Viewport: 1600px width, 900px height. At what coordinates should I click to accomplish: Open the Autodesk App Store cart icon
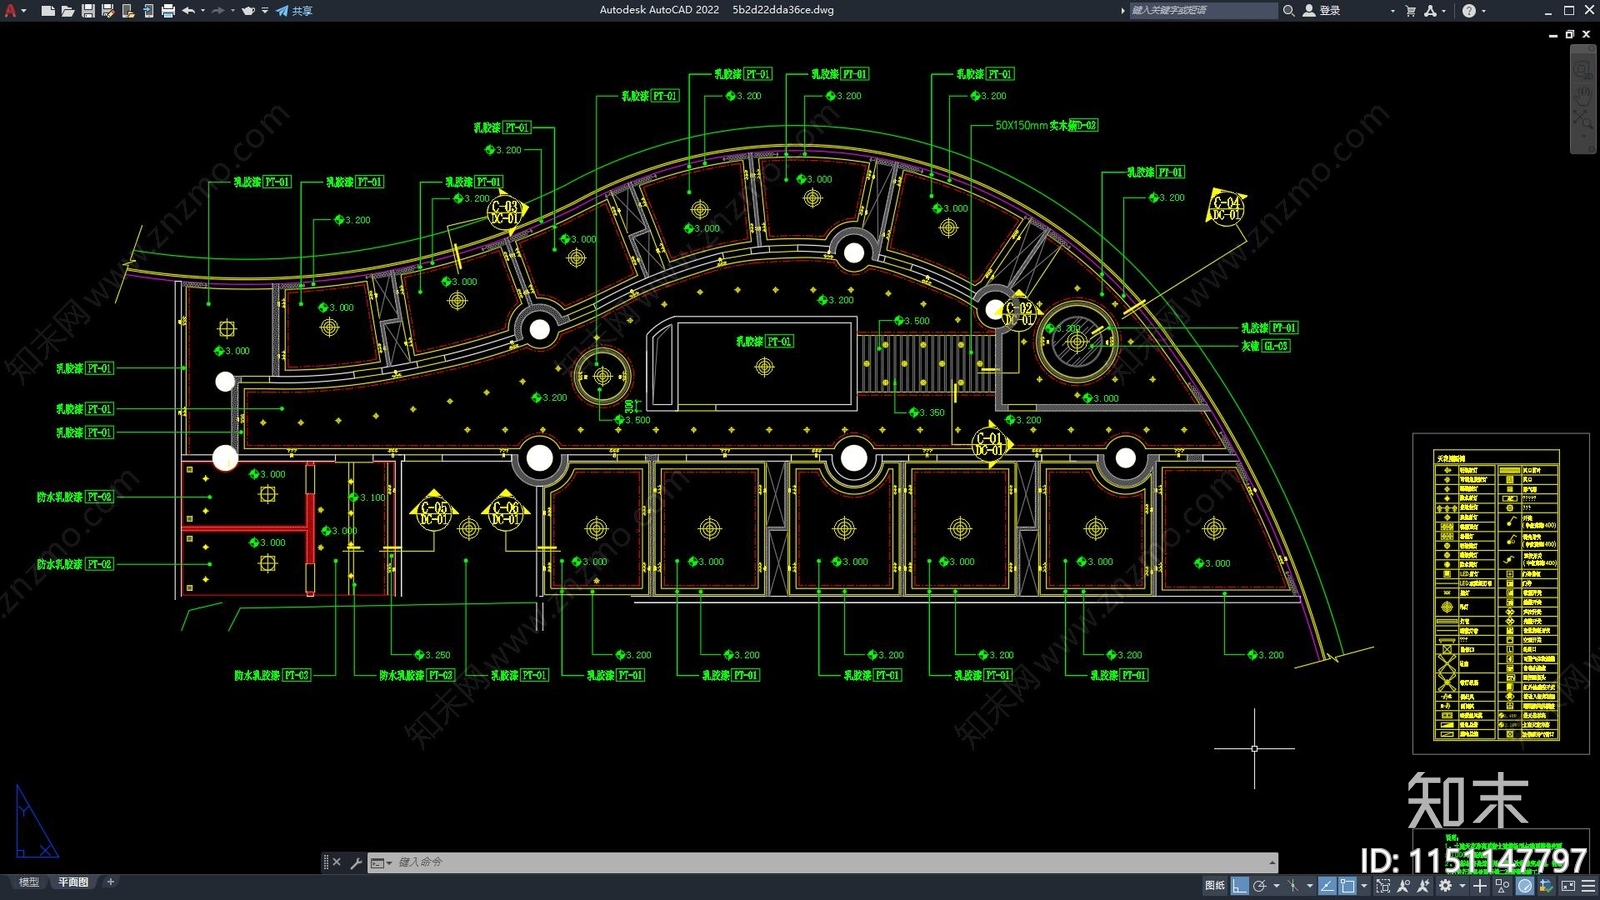1411,11
